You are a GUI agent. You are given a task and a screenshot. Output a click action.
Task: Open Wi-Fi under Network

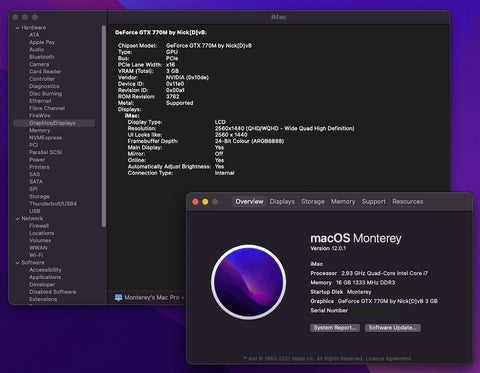pos(36,255)
